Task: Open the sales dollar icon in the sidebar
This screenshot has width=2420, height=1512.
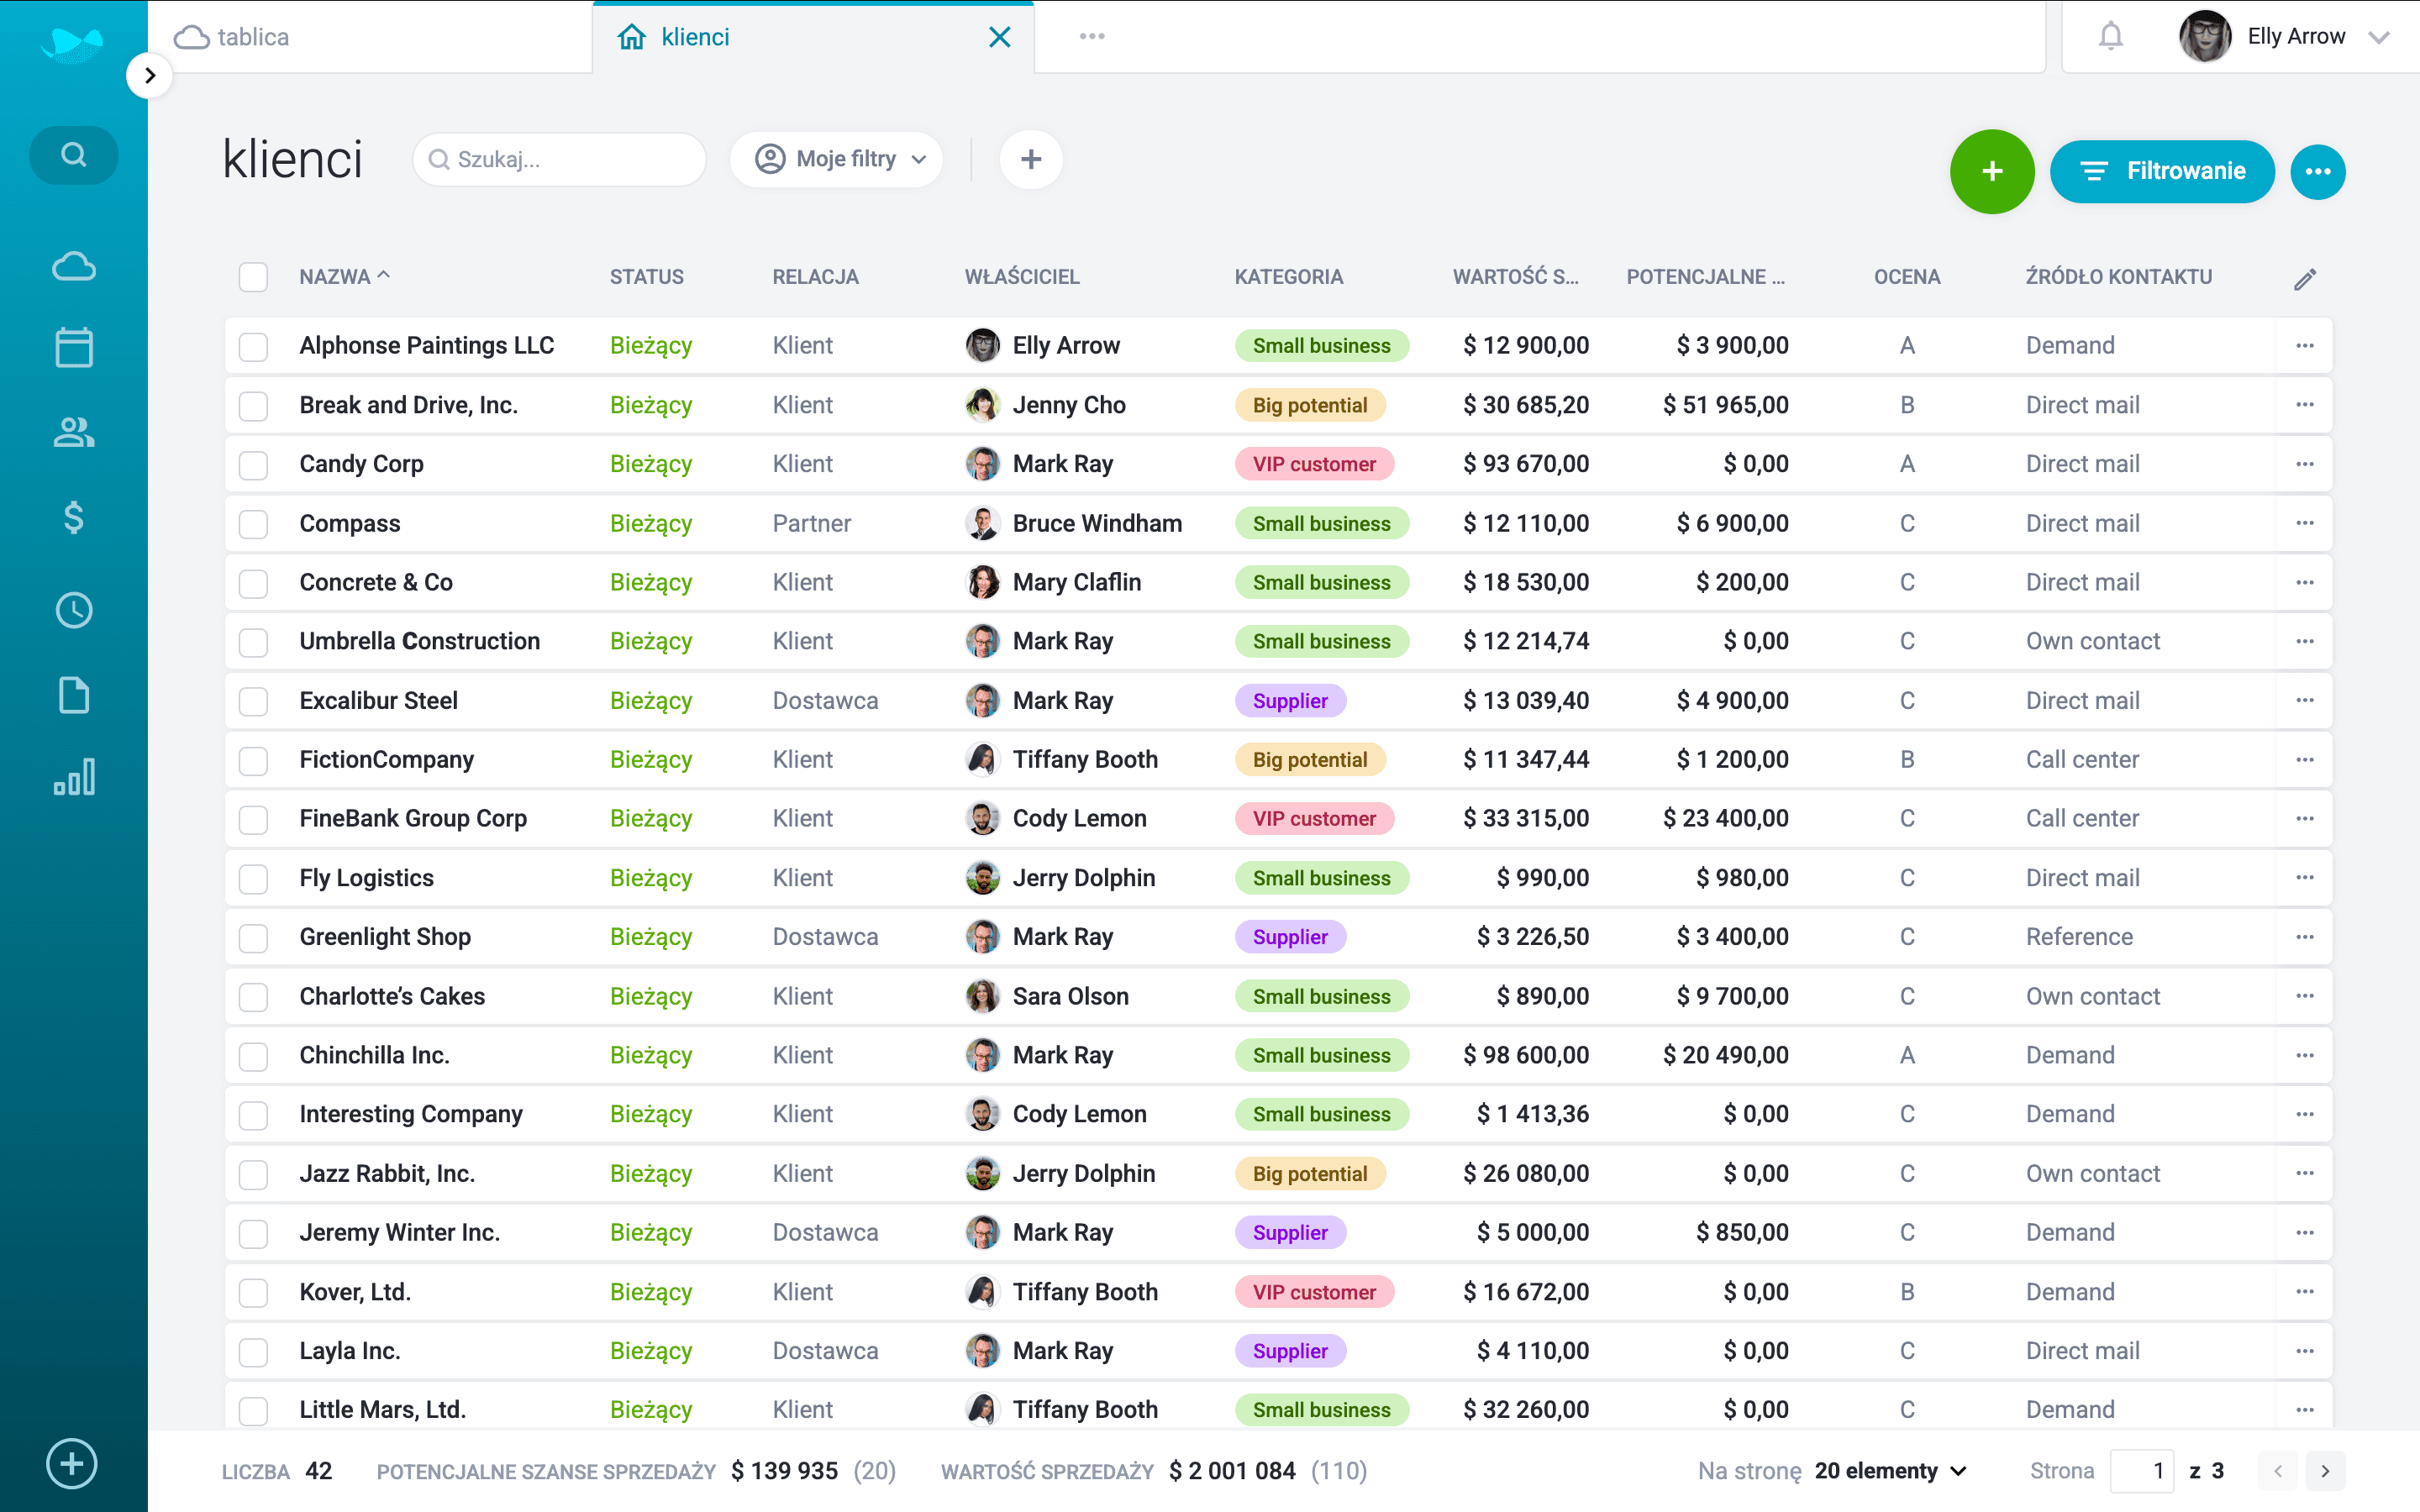Action: [74, 518]
